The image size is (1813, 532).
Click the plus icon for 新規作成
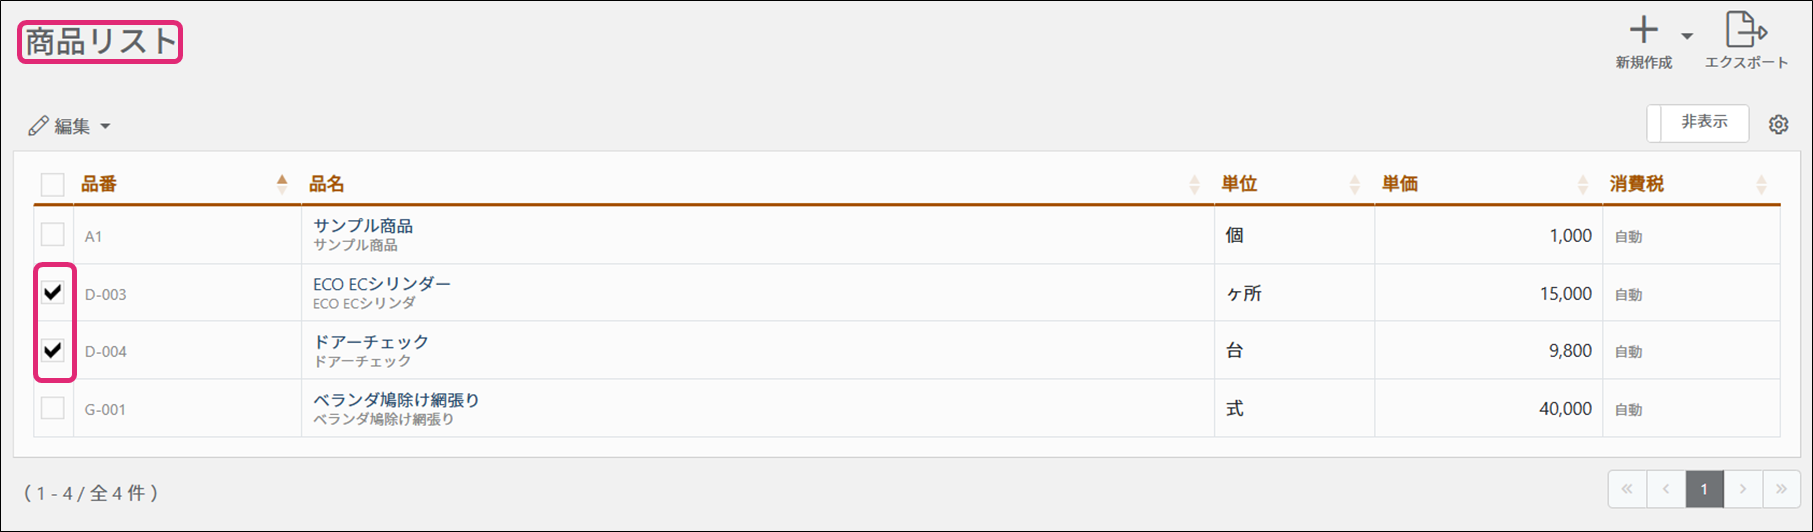pyautogui.click(x=1643, y=31)
